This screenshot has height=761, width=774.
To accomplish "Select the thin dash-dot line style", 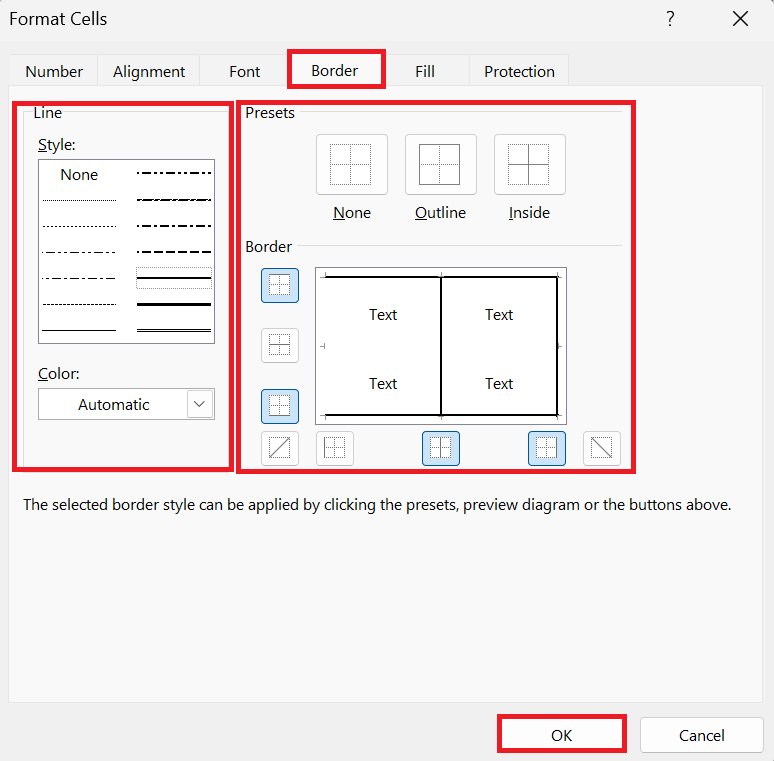I will click(79, 278).
